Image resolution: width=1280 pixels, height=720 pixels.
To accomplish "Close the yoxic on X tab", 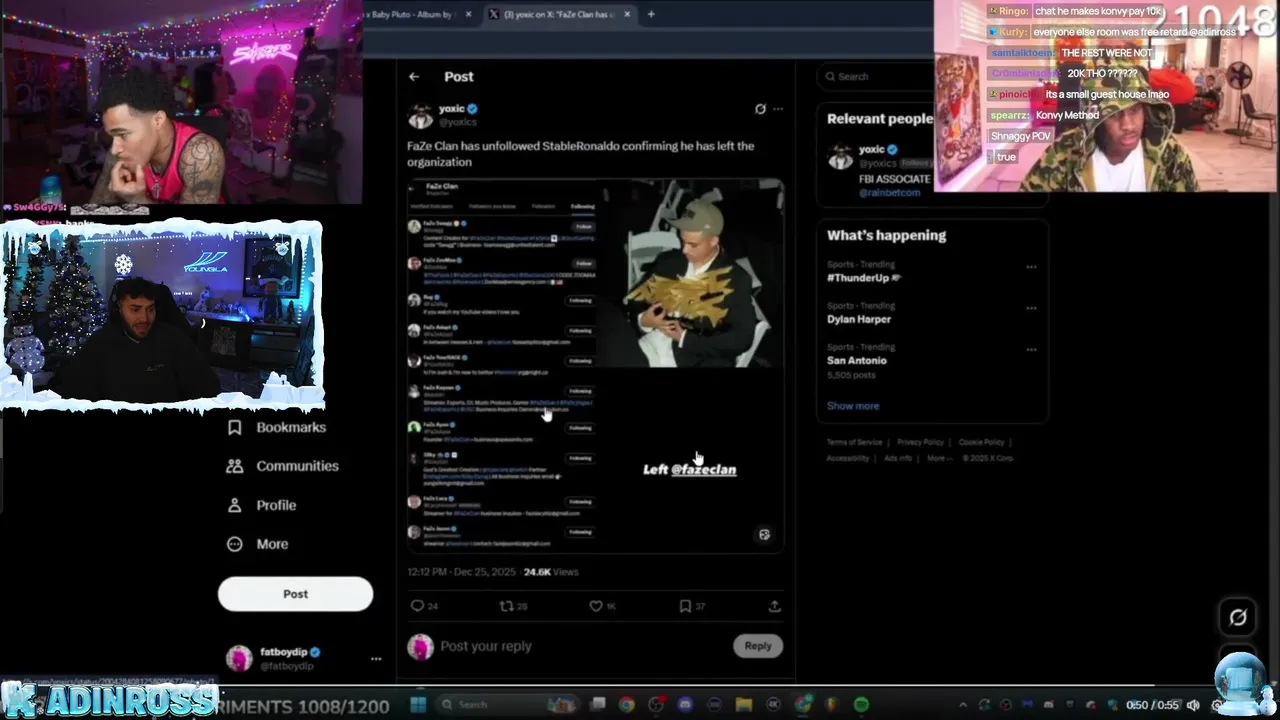I will click(627, 14).
